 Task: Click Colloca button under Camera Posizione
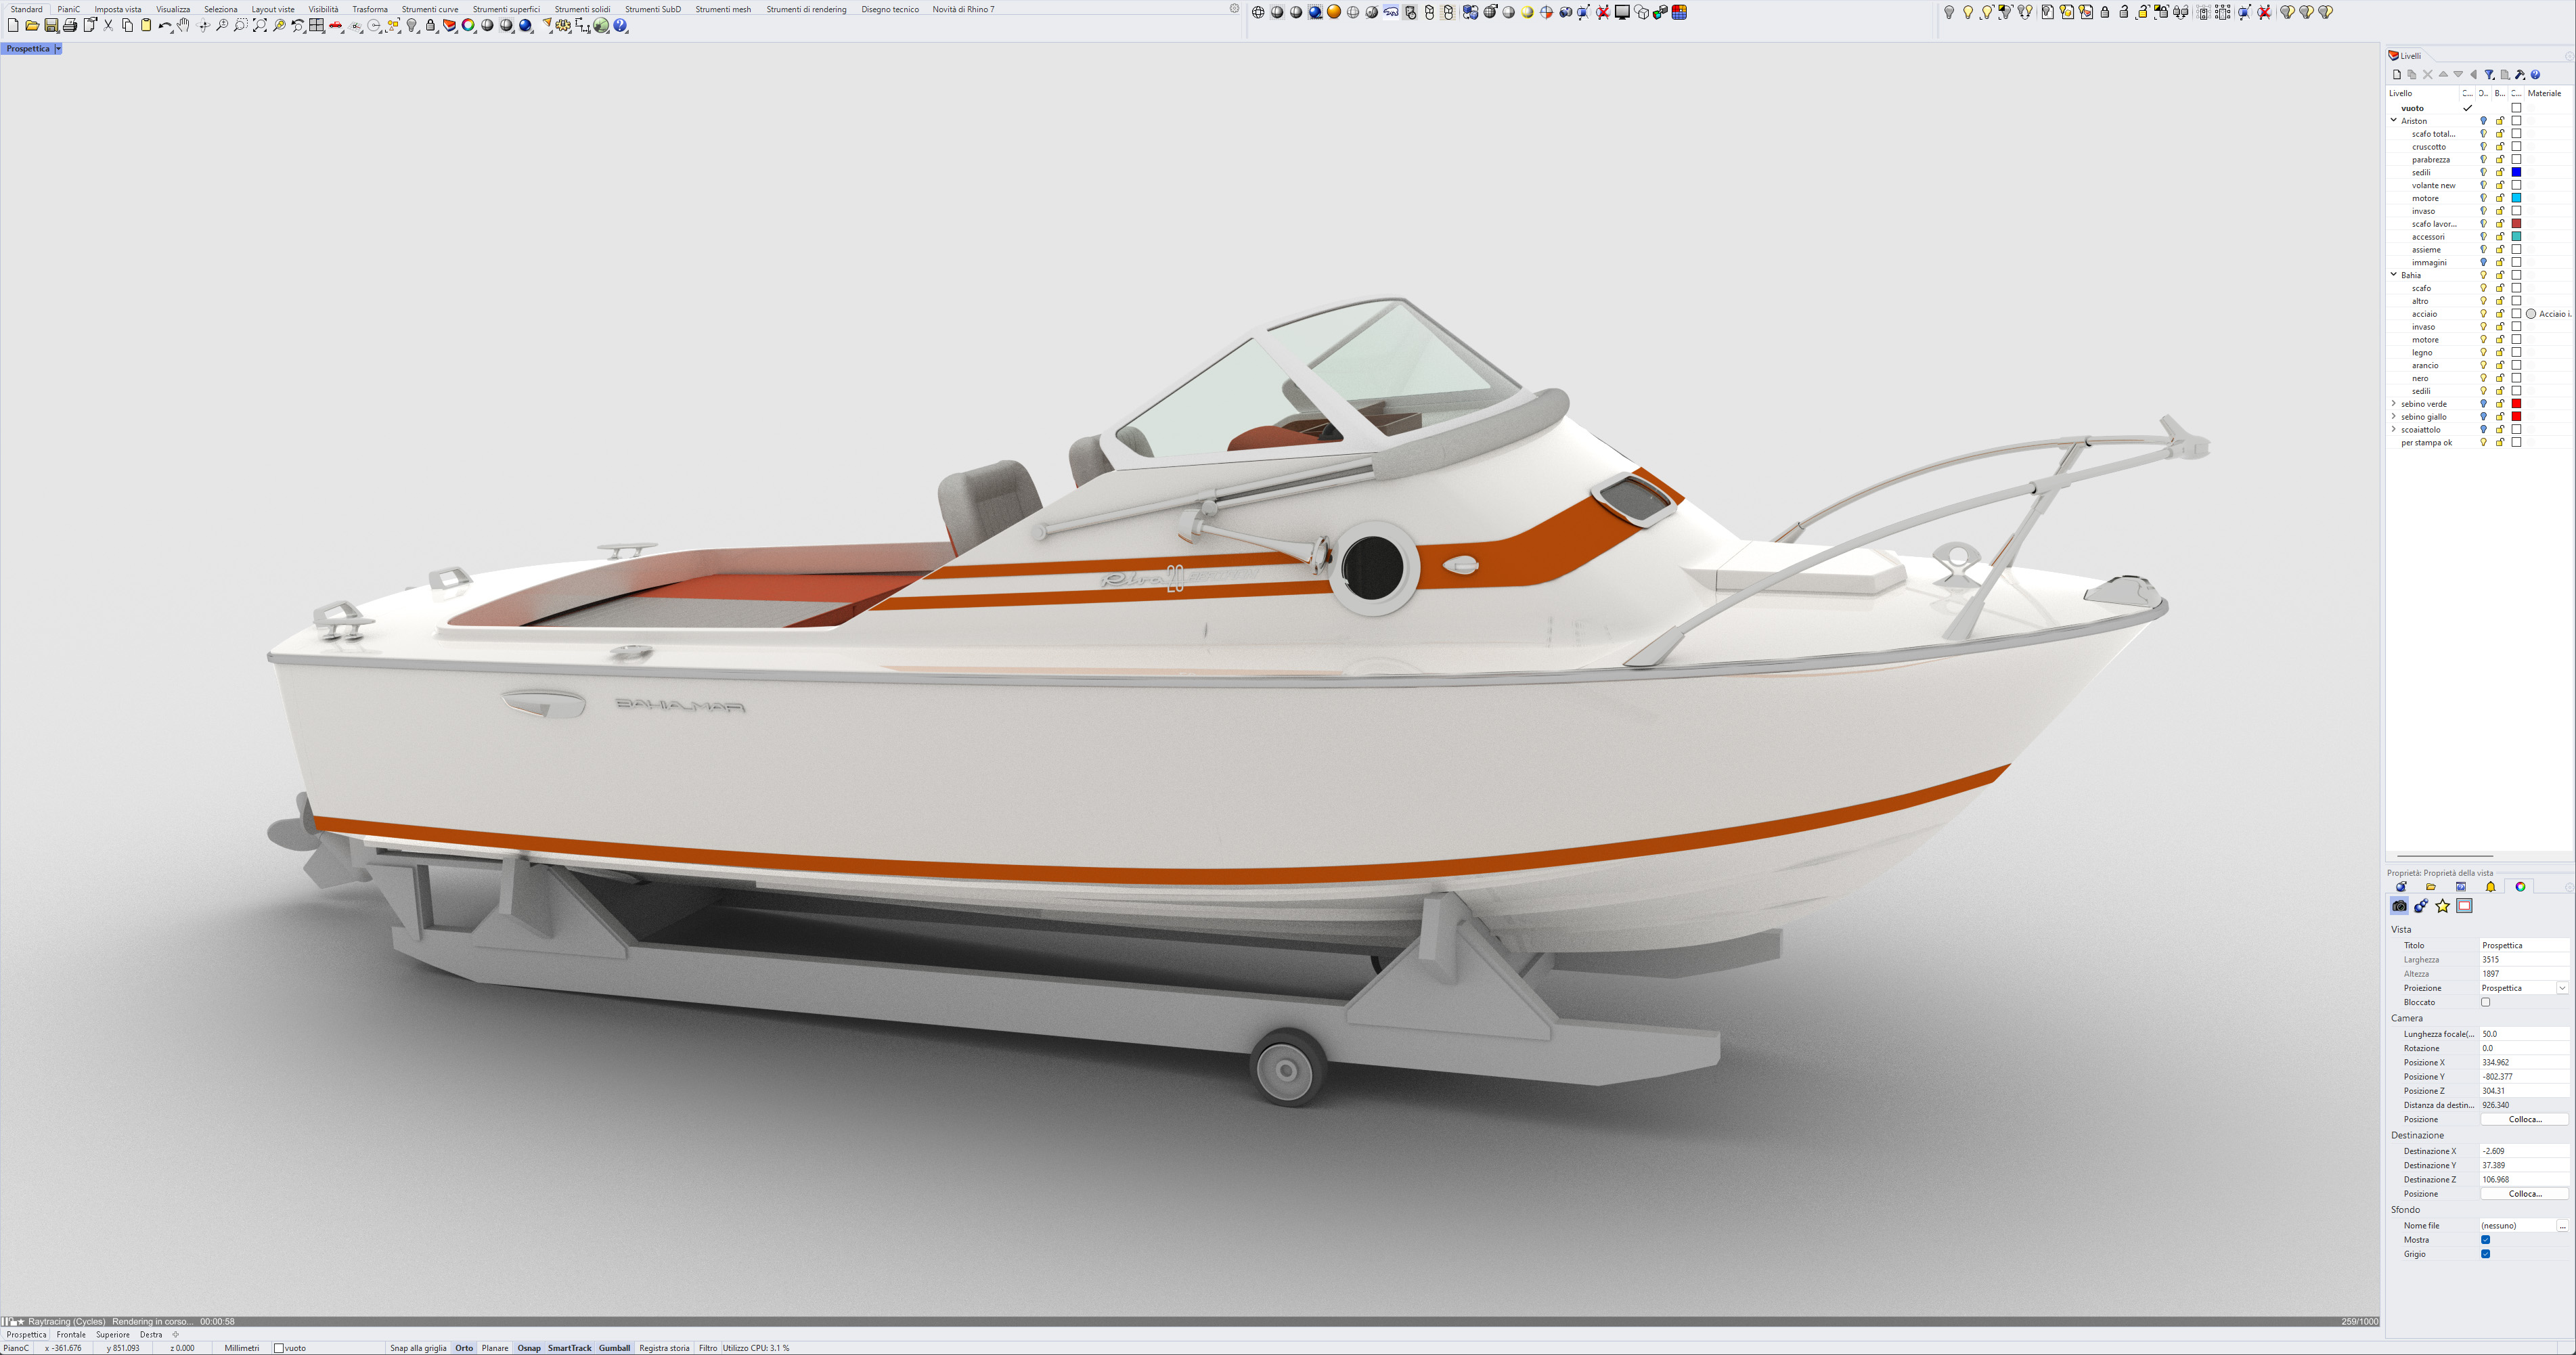pyautogui.click(x=2524, y=1119)
